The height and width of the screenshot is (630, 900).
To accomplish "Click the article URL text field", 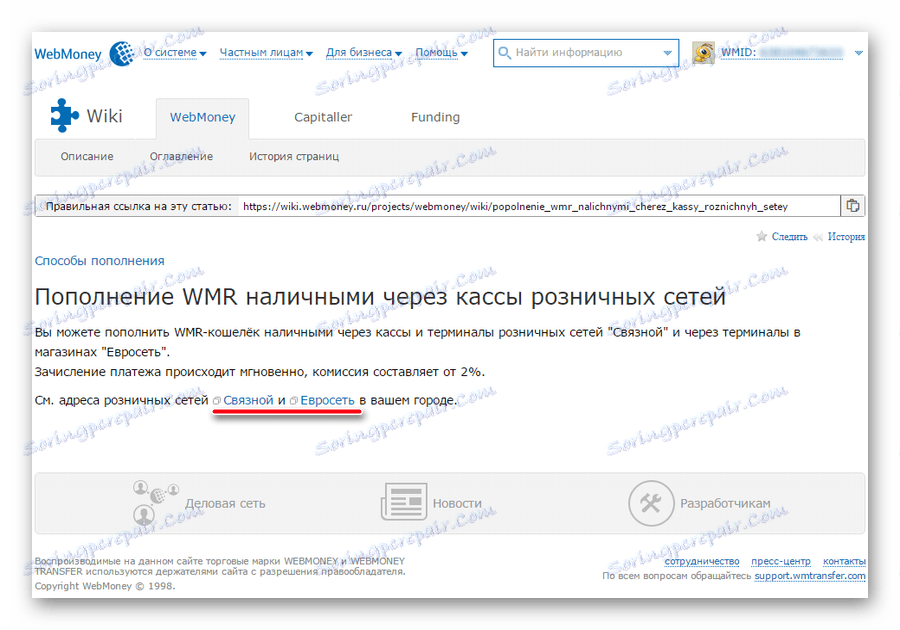I will point(540,207).
